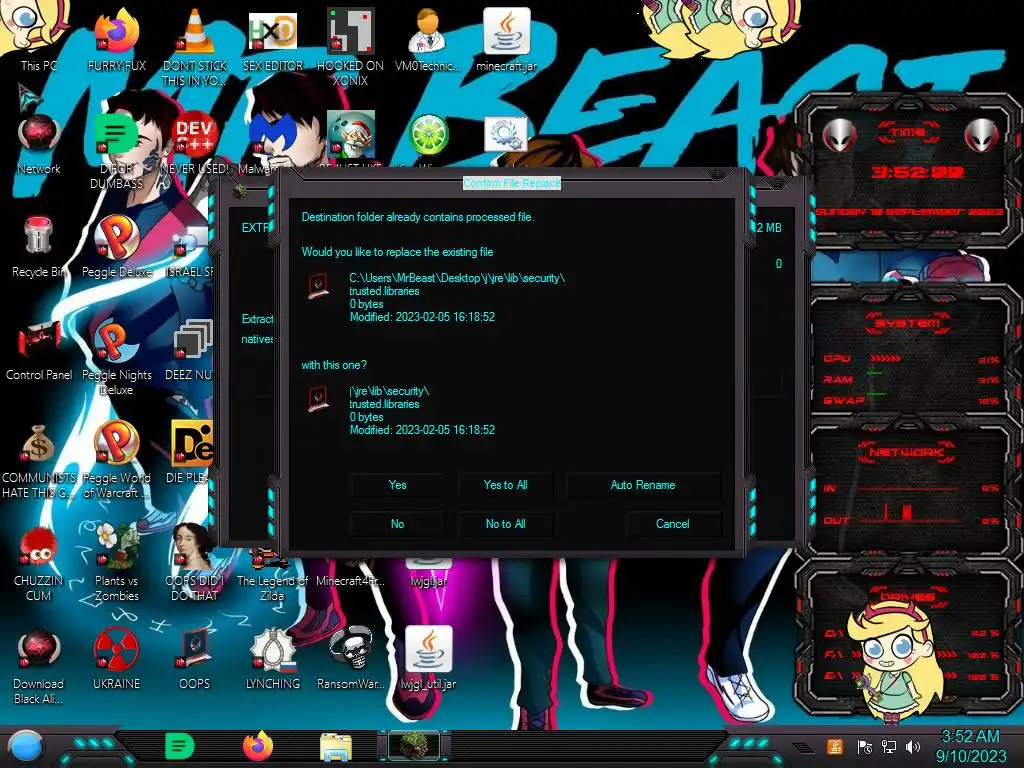
Task: Launch Peggle Deluxe shortcut
Action: click(116, 247)
